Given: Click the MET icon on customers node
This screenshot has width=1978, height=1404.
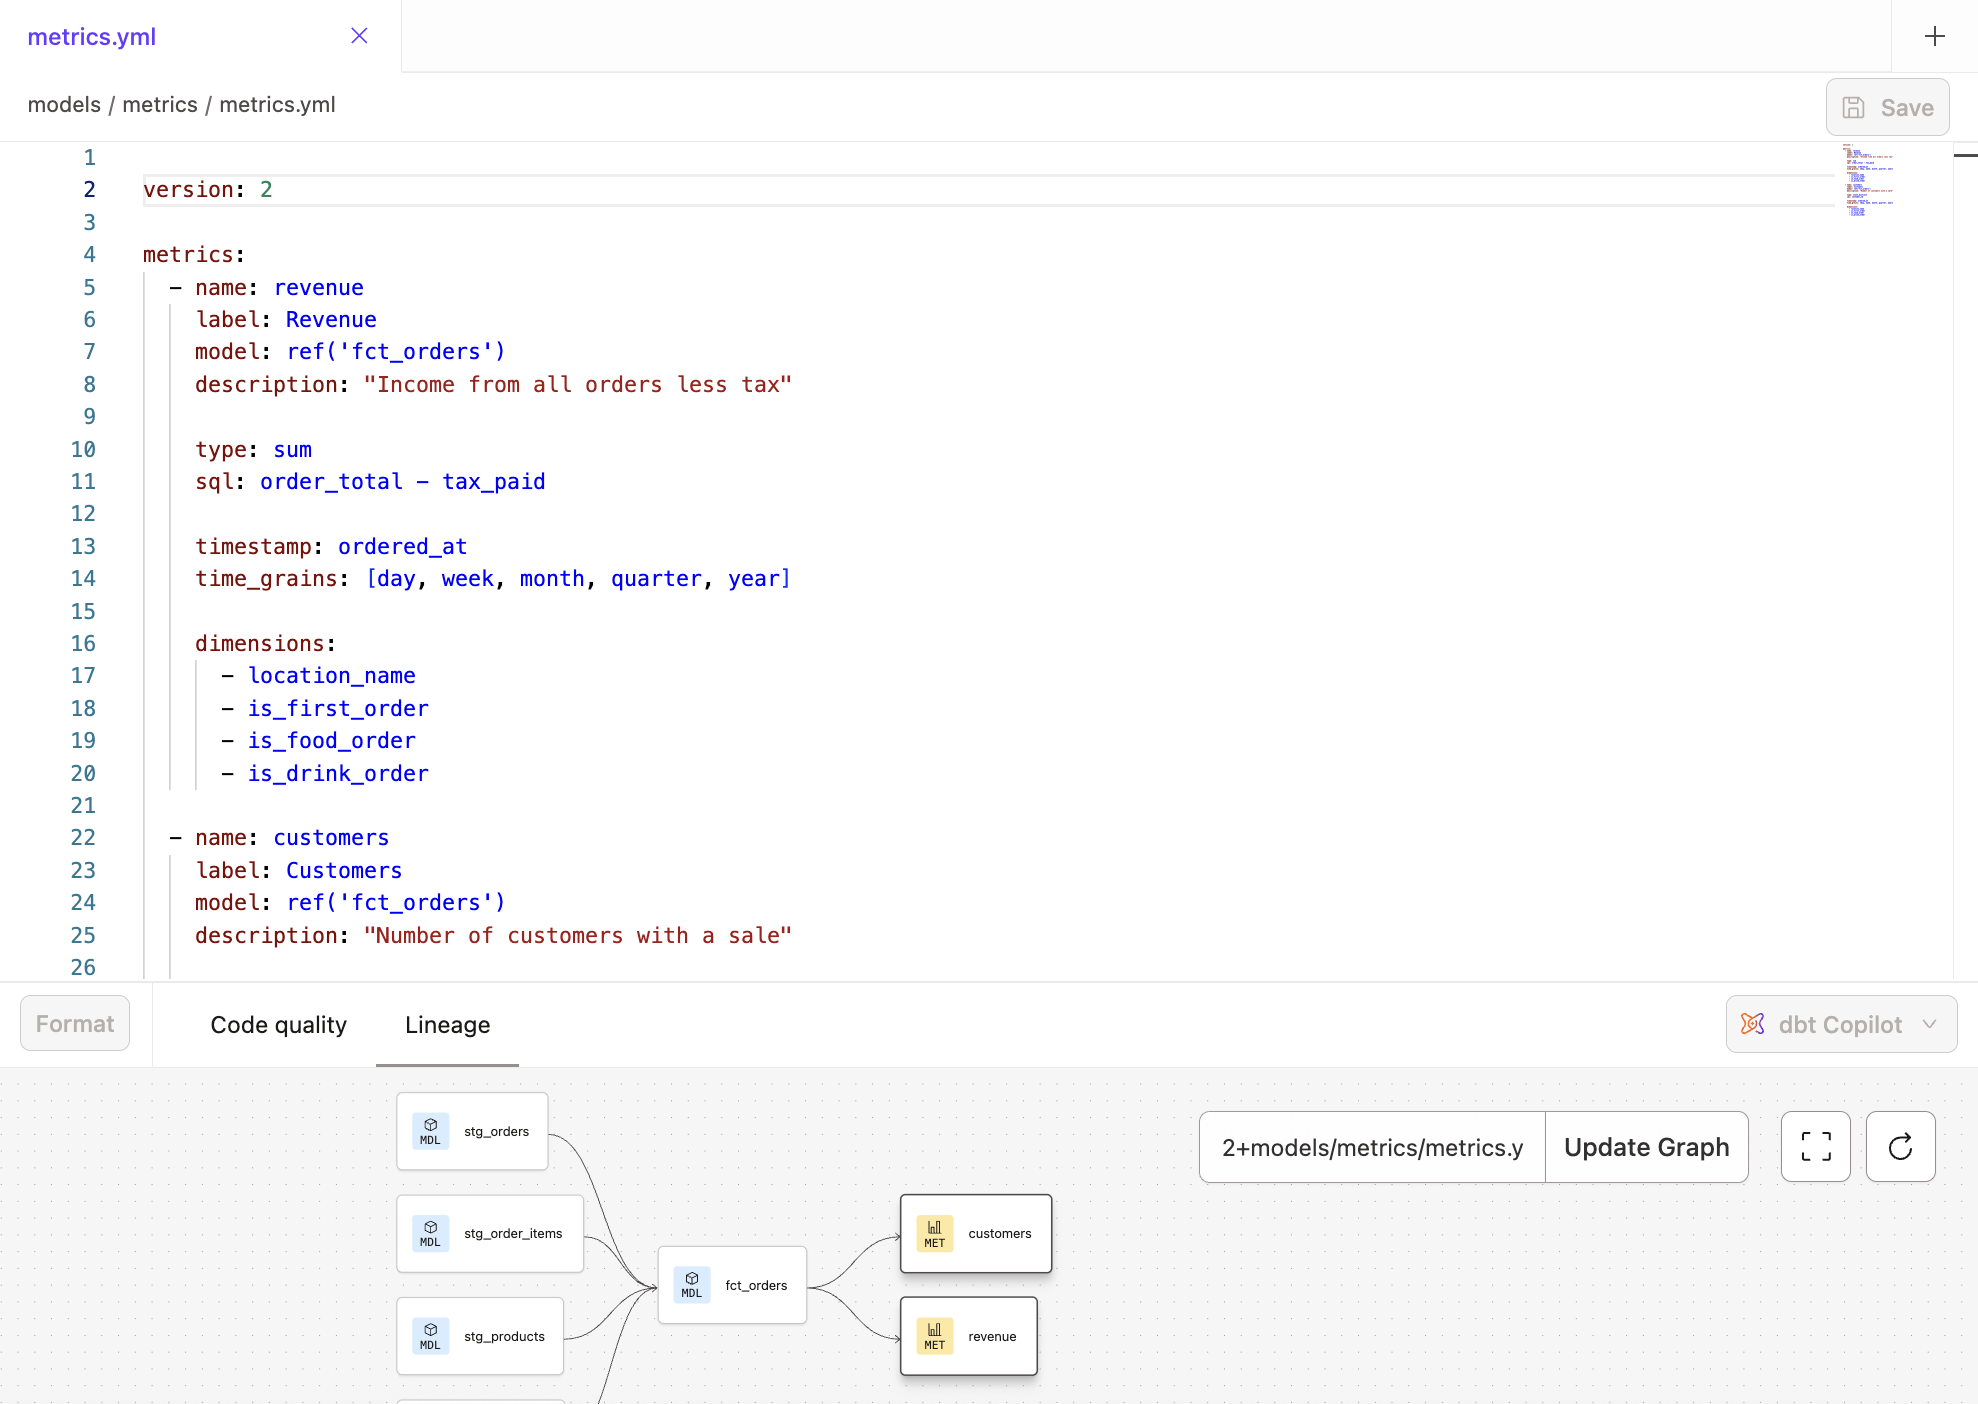Looking at the screenshot, I should tap(933, 1233).
